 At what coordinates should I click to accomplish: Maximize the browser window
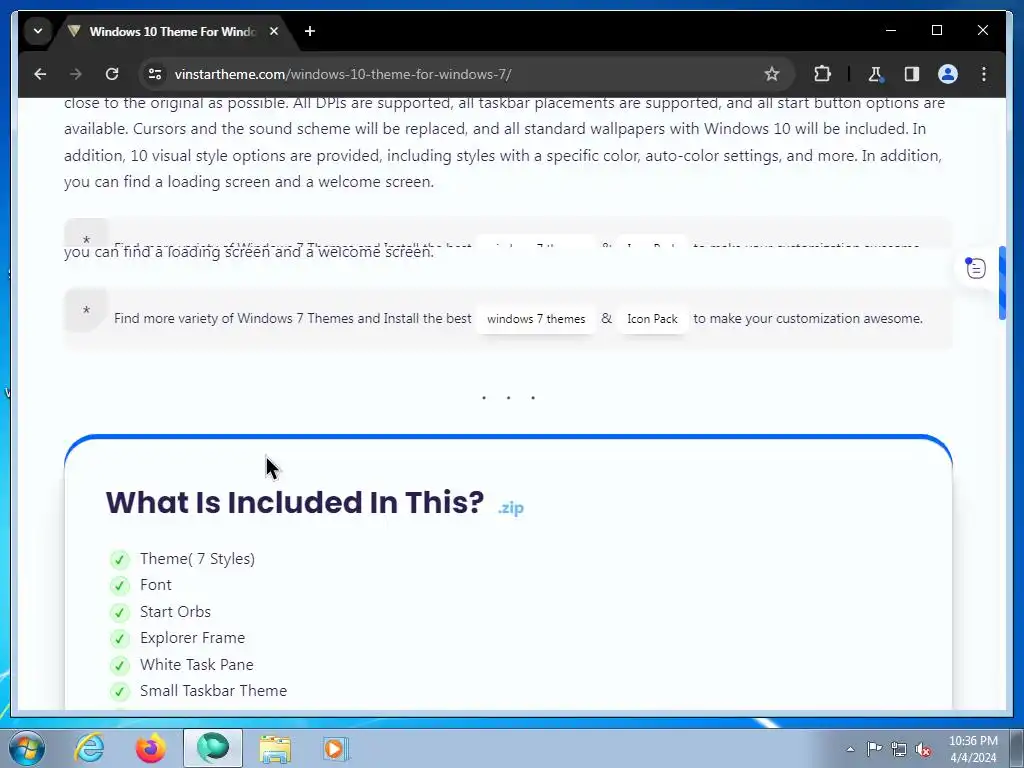tap(936, 30)
